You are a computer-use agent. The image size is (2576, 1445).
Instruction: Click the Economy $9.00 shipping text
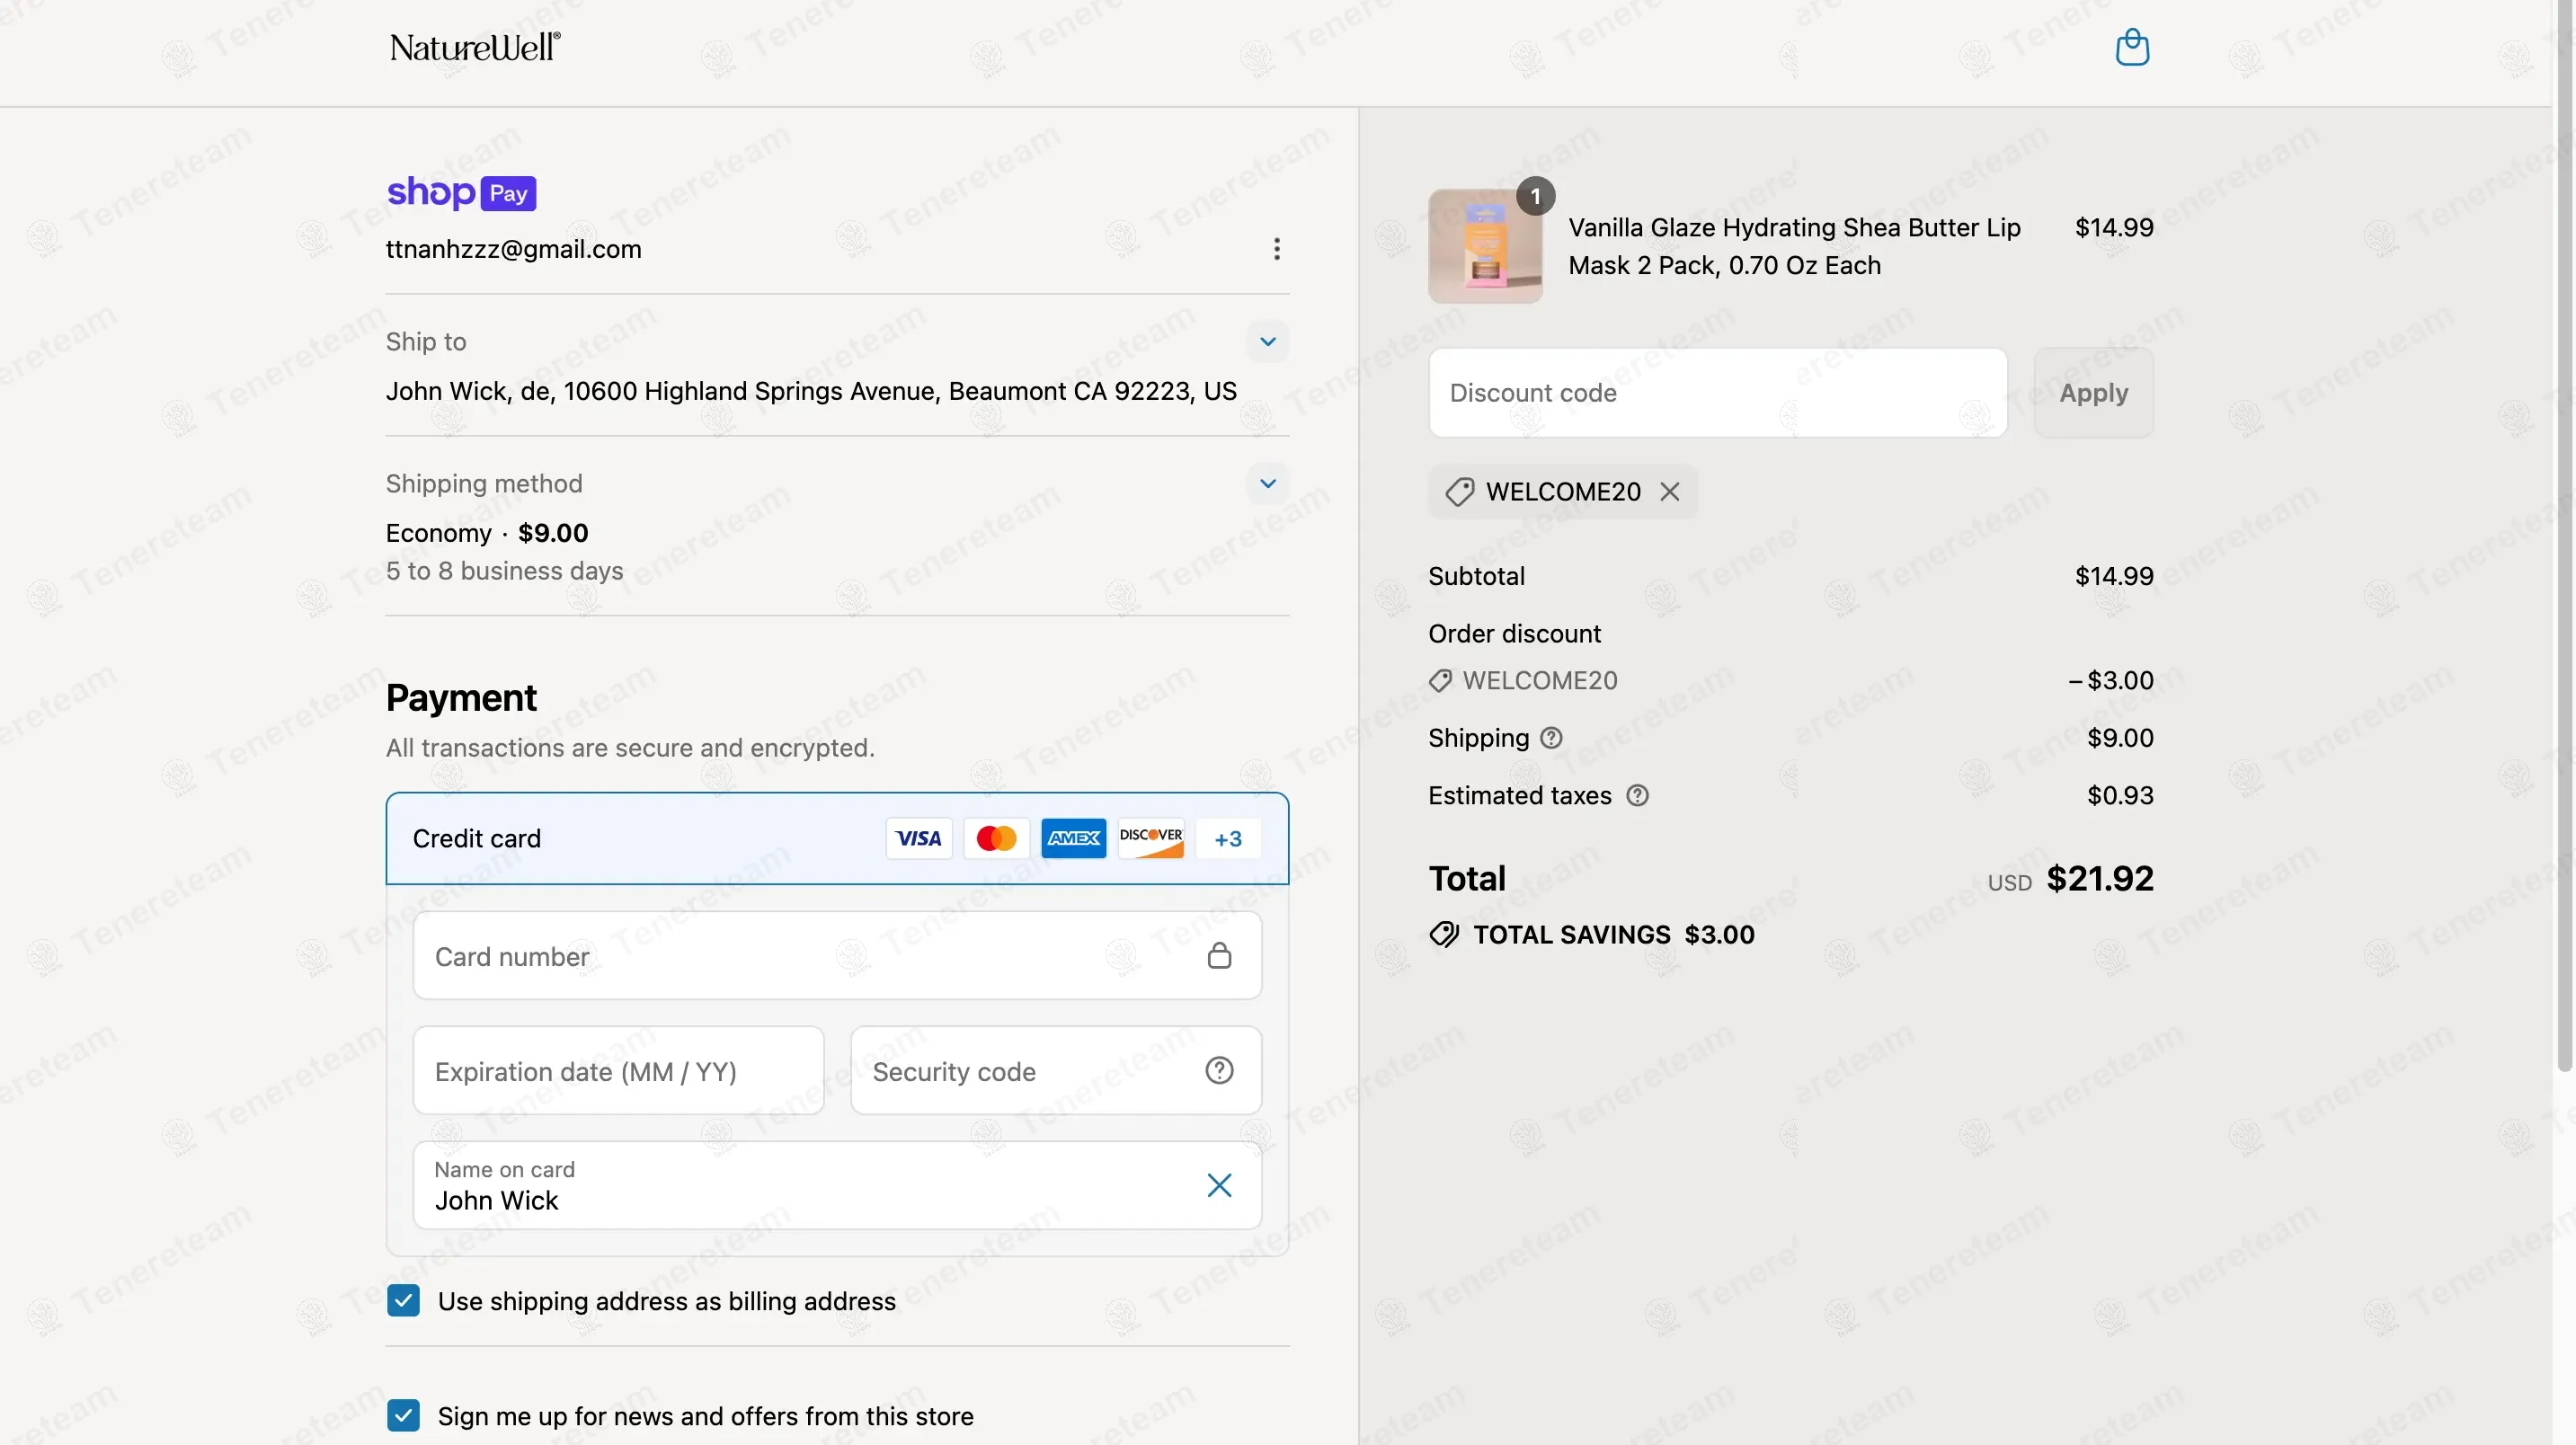click(x=487, y=533)
